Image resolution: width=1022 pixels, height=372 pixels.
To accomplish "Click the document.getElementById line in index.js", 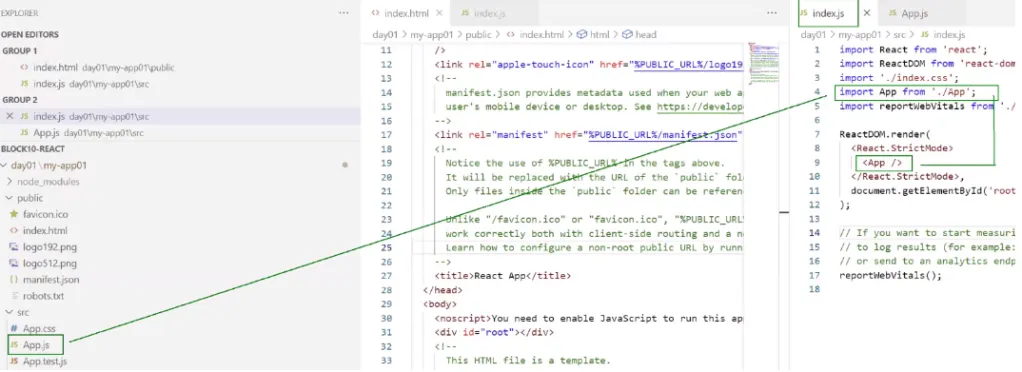I will pos(933,190).
